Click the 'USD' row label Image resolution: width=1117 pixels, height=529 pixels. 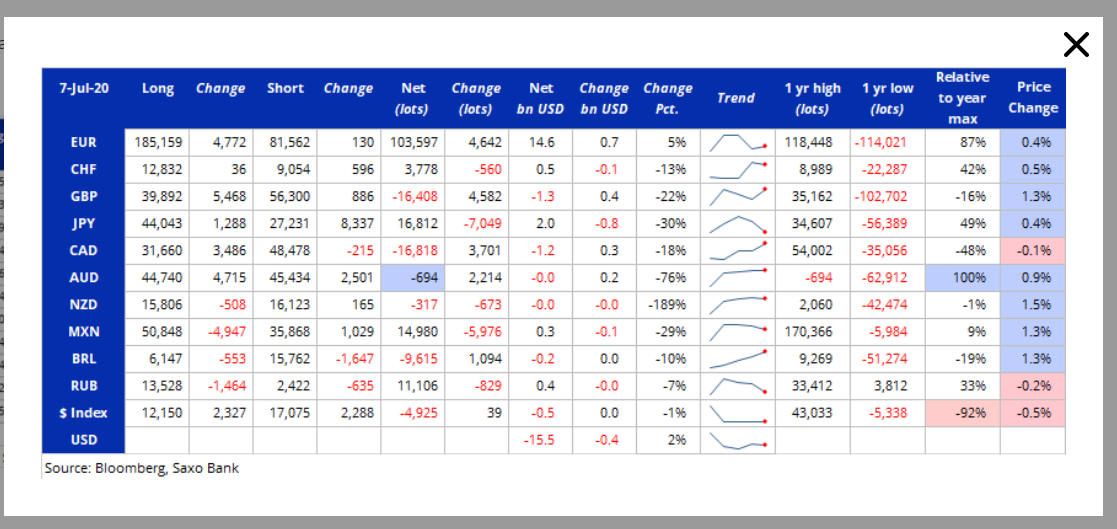84,440
